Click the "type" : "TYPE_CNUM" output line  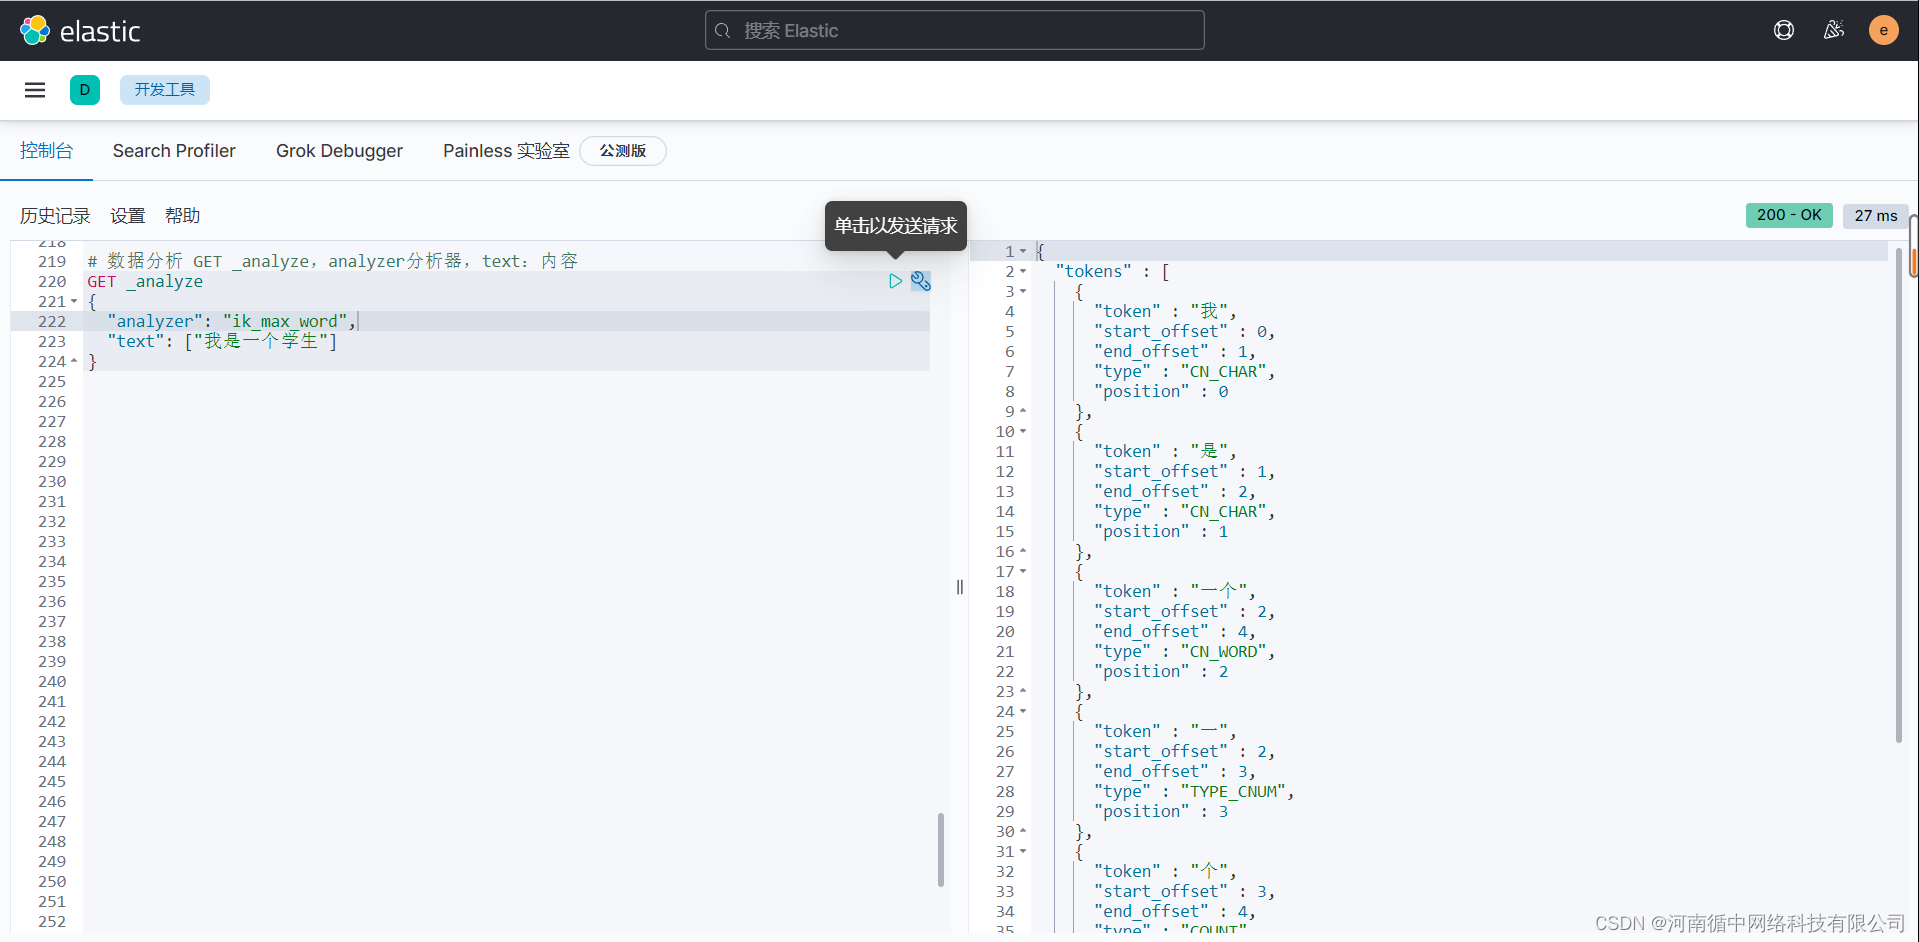point(1194,791)
